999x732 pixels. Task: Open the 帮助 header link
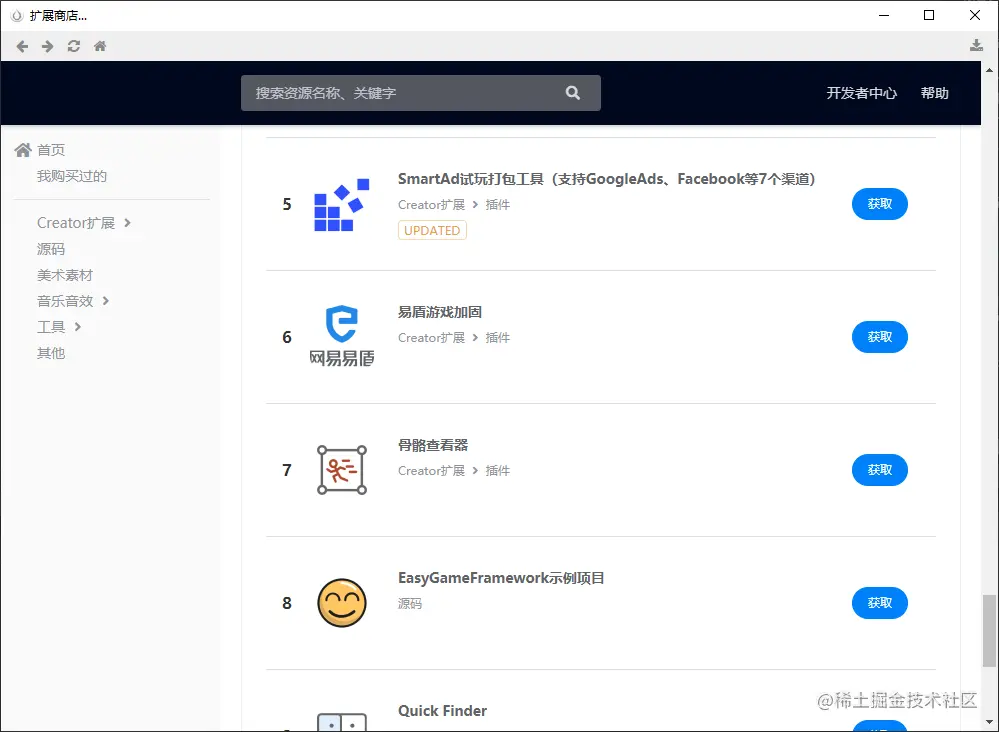pos(935,93)
